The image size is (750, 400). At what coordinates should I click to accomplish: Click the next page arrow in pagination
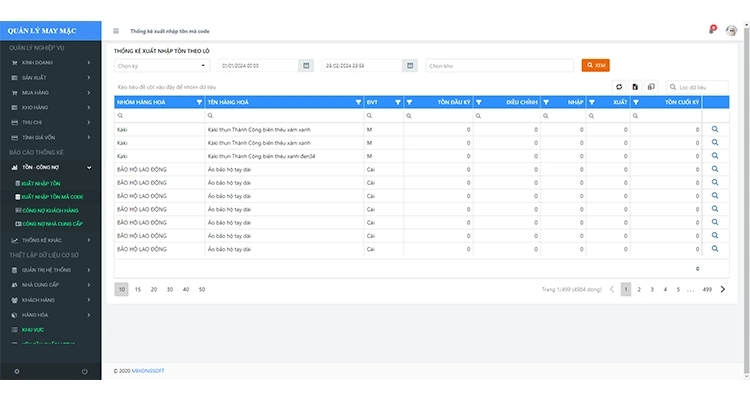(x=723, y=289)
